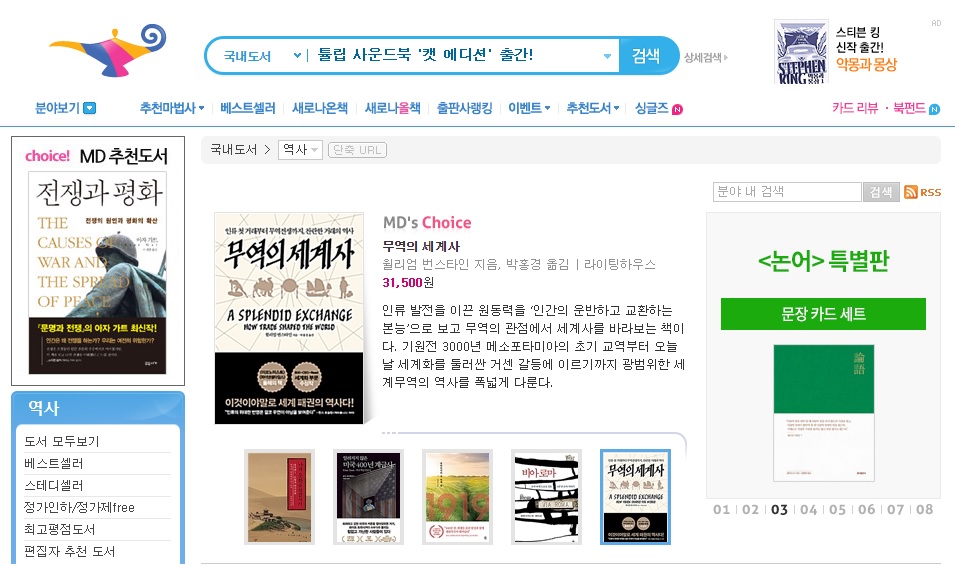Go to banner slide 05
Viewport: 957px width, 566px height.
pyautogui.click(x=837, y=509)
